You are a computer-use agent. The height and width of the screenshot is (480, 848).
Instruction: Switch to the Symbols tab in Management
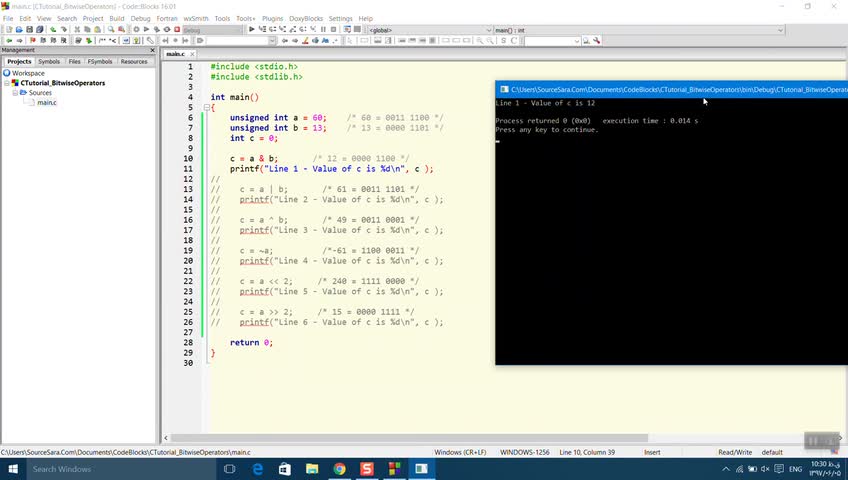49,61
